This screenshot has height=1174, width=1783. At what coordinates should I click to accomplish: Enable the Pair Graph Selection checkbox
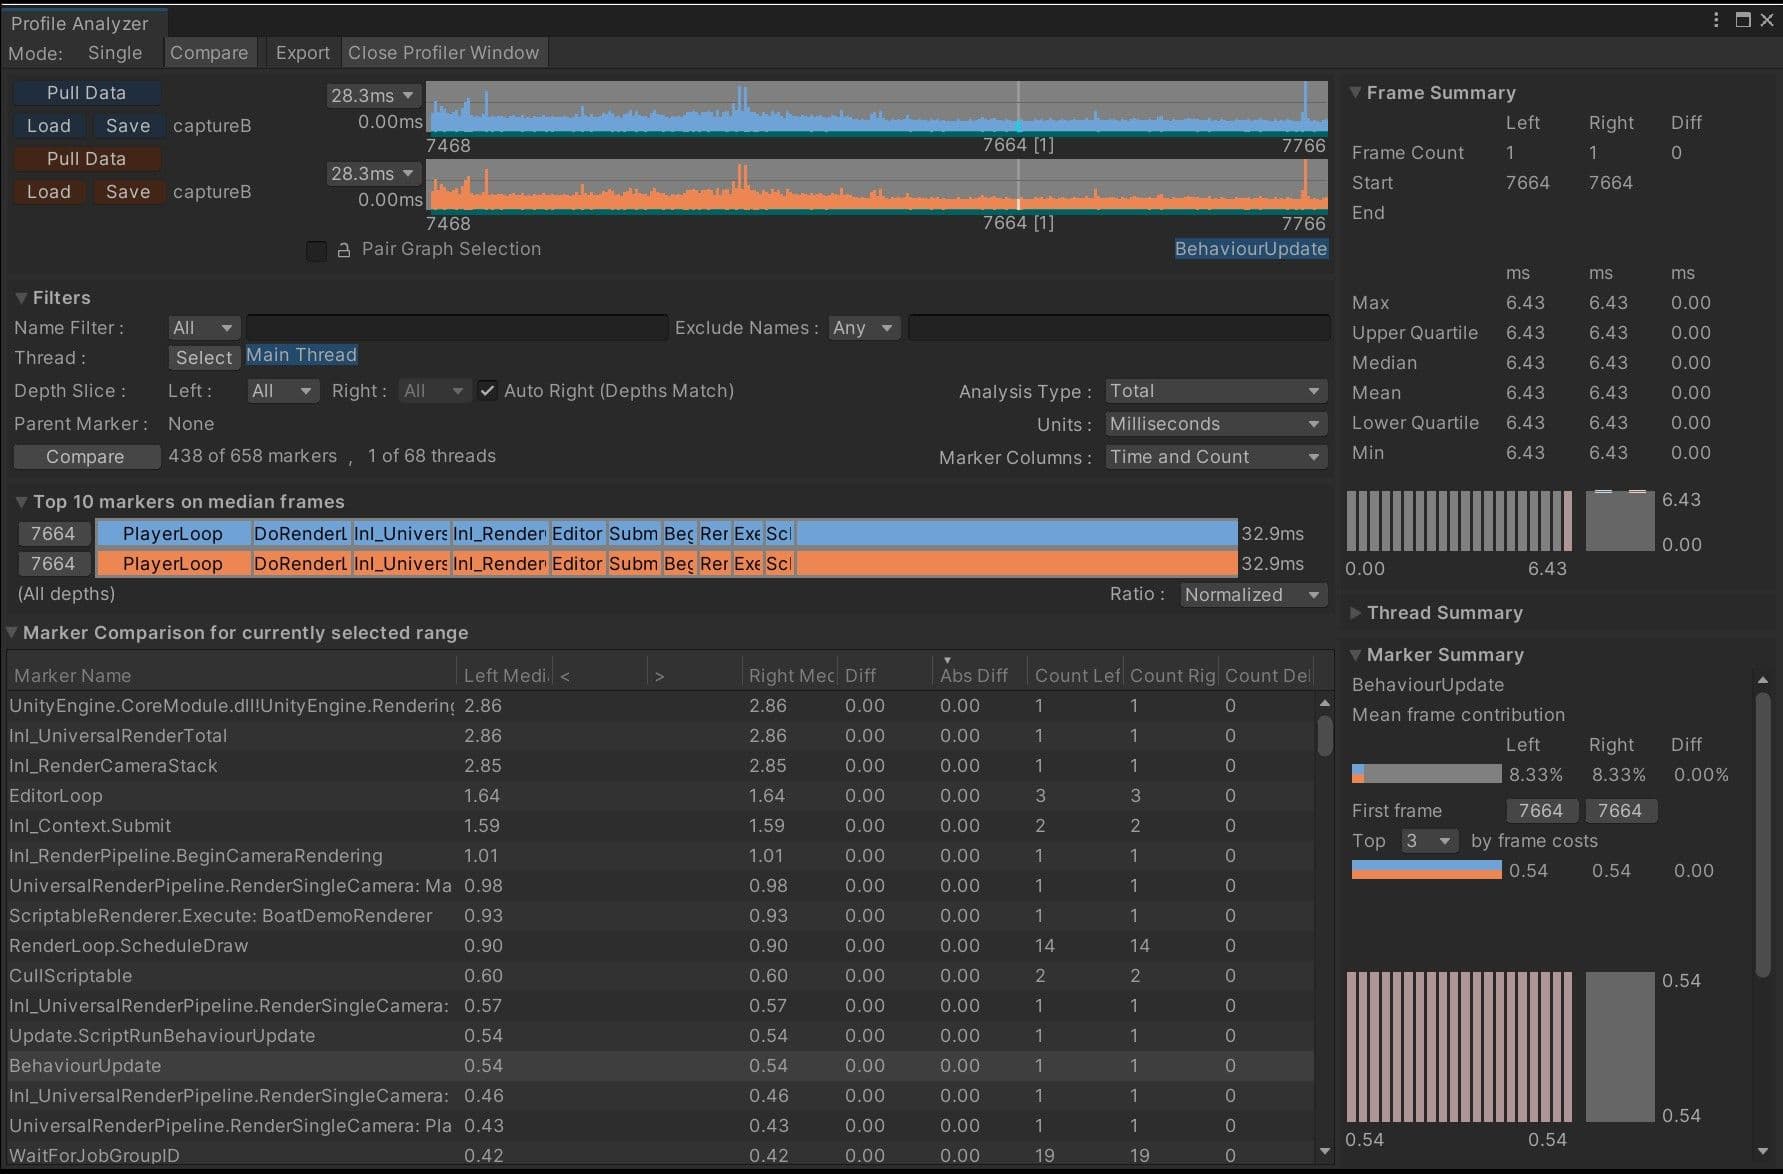click(x=316, y=251)
